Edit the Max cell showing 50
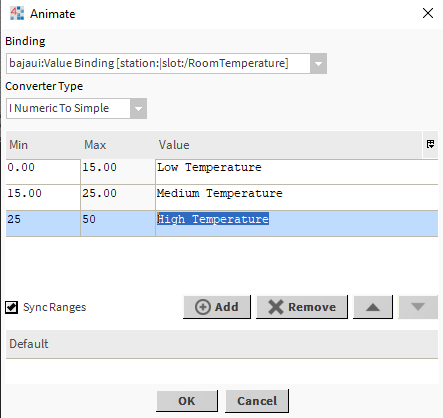 click(x=118, y=223)
